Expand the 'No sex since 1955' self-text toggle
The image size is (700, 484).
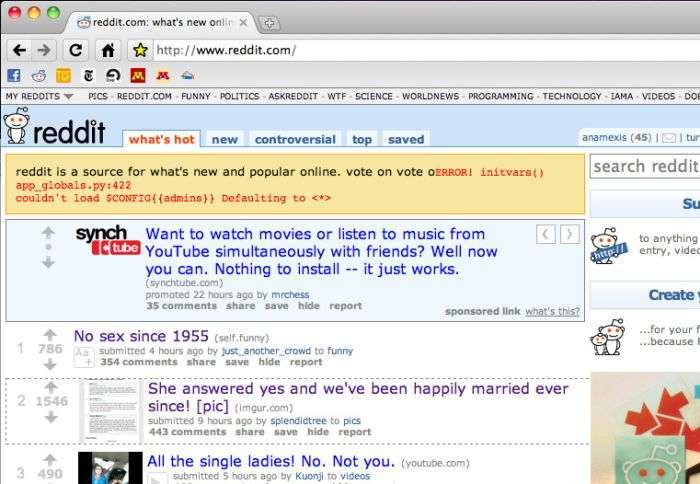coord(84,357)
